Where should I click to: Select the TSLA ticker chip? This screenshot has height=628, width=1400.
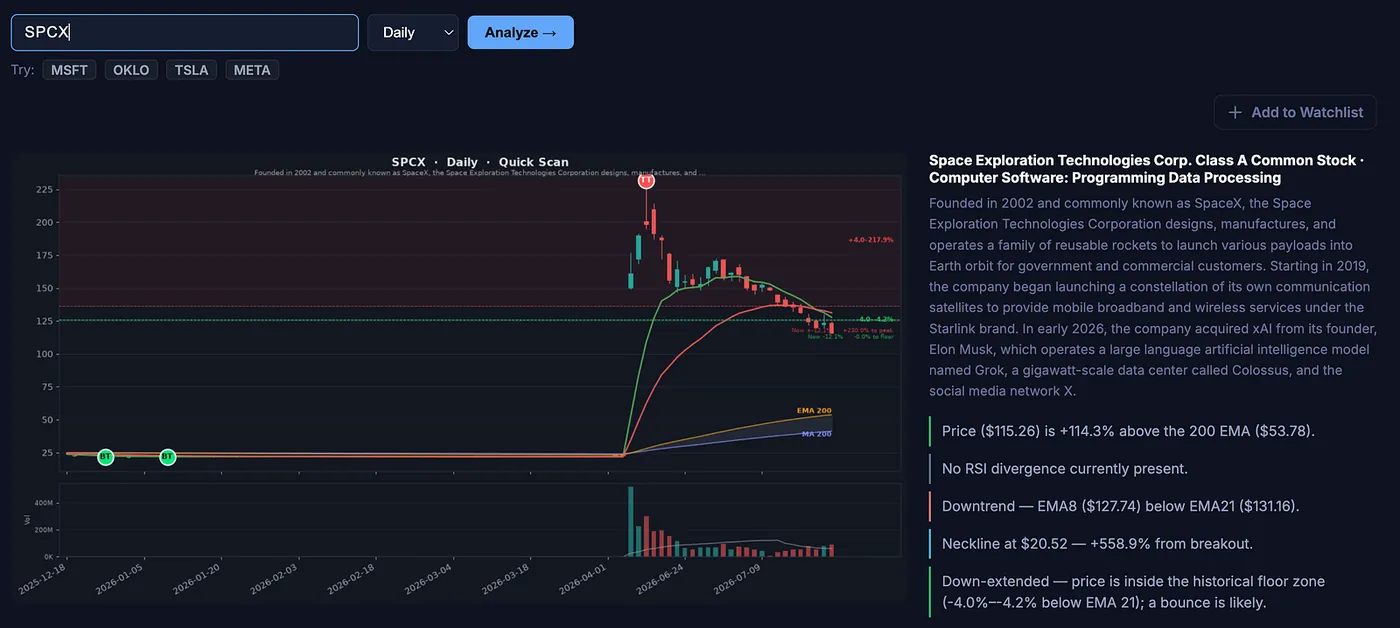[191, 70]
